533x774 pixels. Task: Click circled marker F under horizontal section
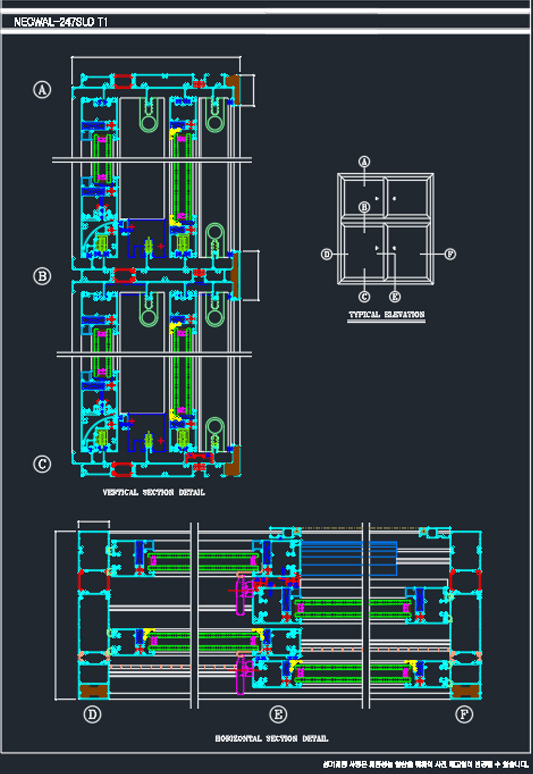click(x=464, y=714)
